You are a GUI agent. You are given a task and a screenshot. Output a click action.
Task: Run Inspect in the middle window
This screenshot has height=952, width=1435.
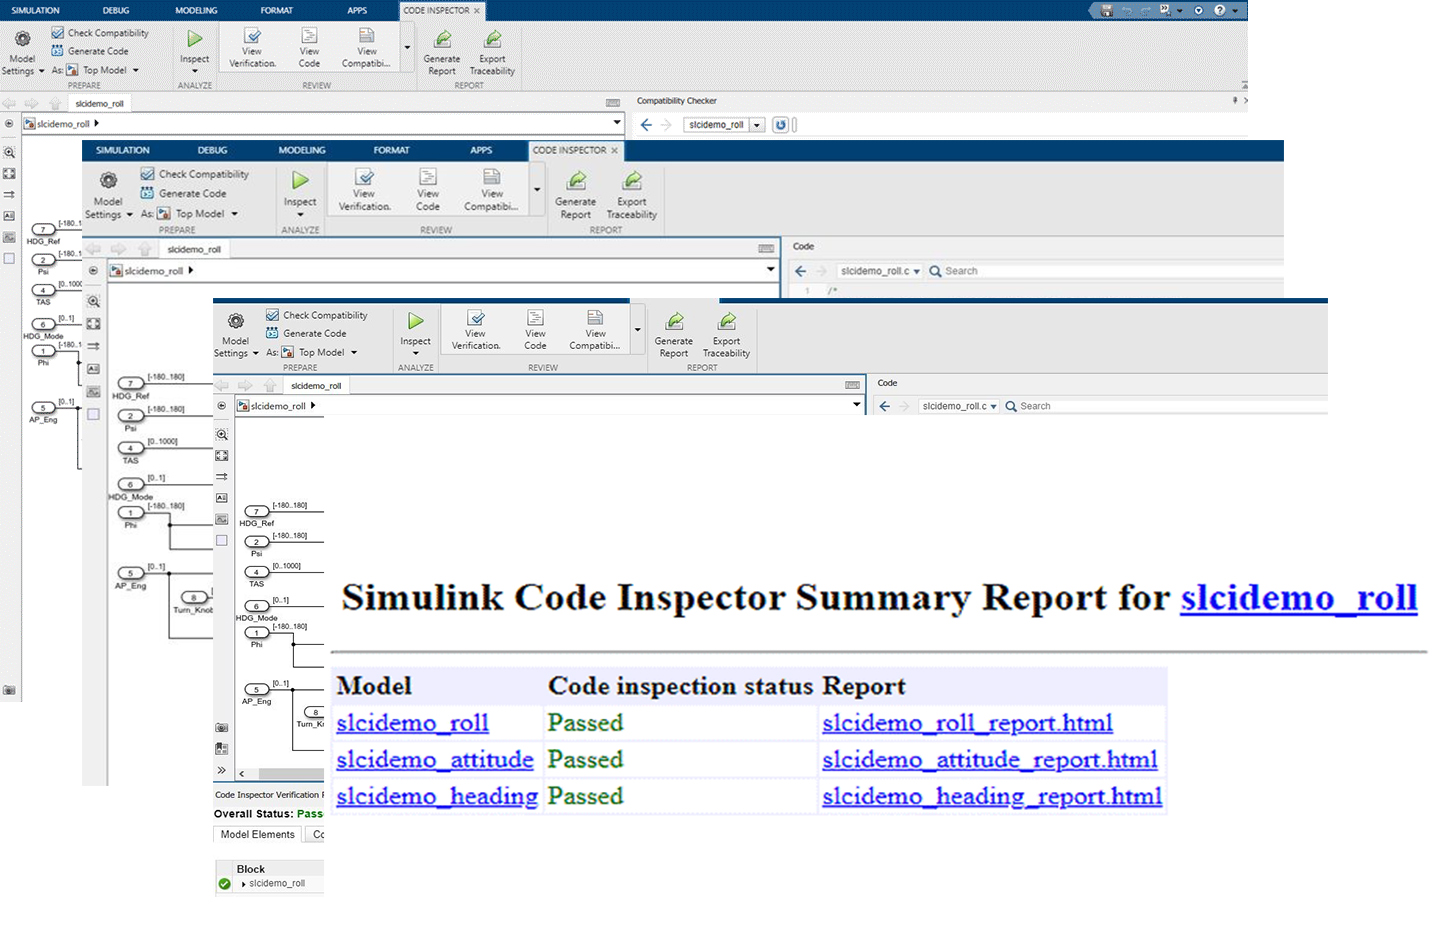point(300,192)
